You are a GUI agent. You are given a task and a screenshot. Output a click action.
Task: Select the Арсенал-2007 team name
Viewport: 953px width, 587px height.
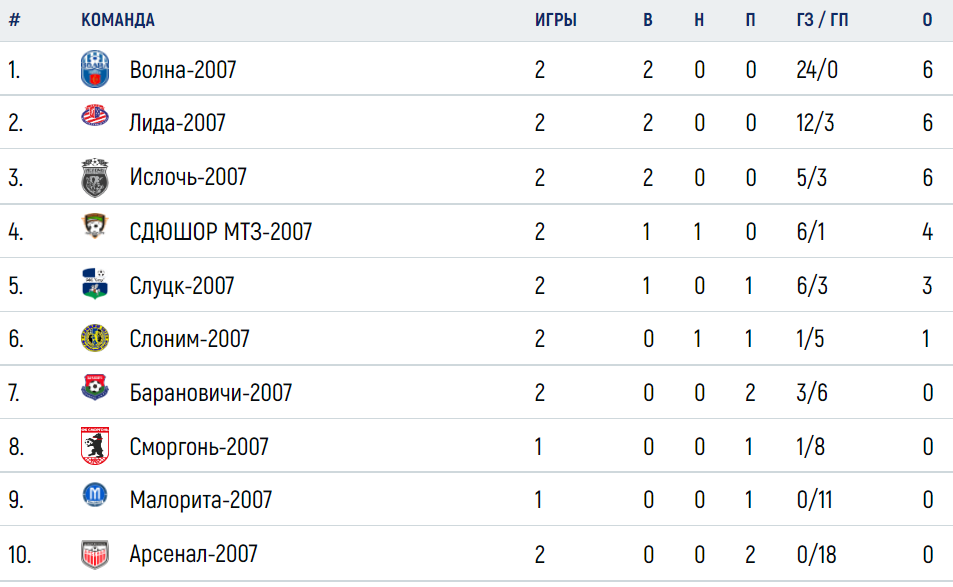(x=193, y=554)
